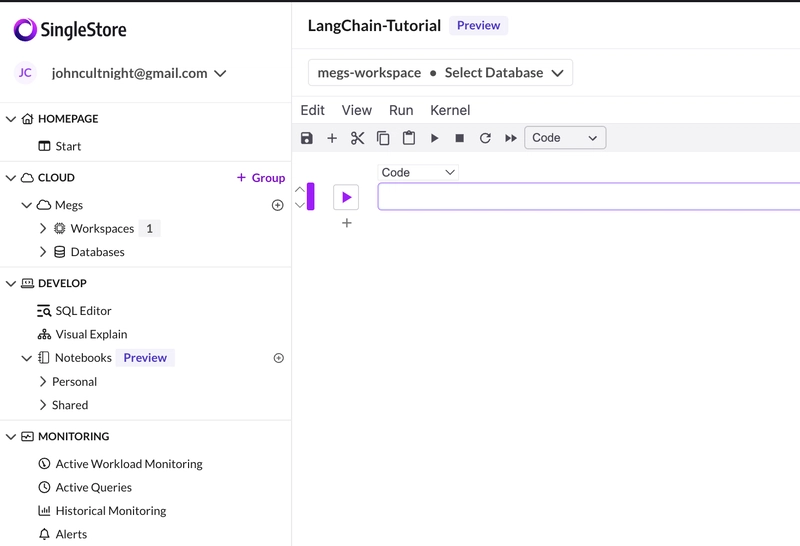Click the Workspaces count badge 1
This screenshot has height=546, width=800.
click(x=149, y=229)
